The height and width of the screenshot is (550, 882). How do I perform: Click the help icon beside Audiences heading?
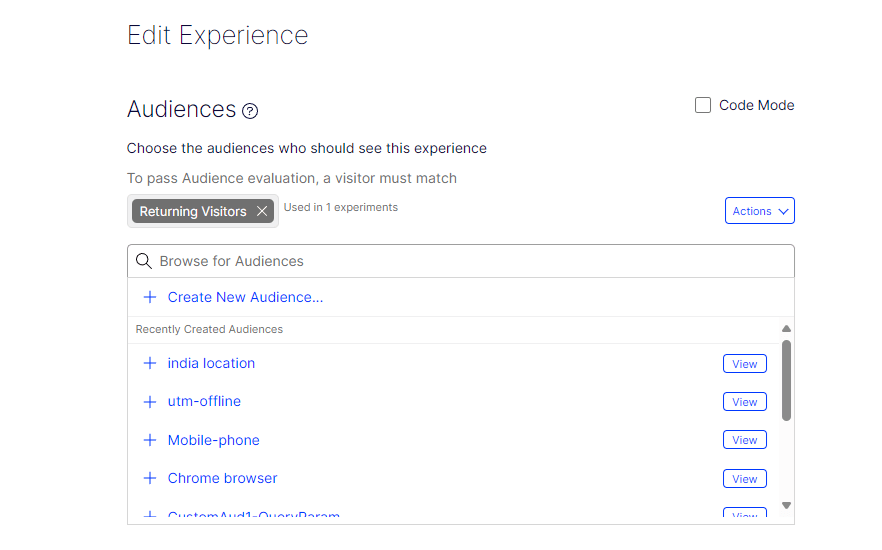pyautogui.click(x=250, y=111)
